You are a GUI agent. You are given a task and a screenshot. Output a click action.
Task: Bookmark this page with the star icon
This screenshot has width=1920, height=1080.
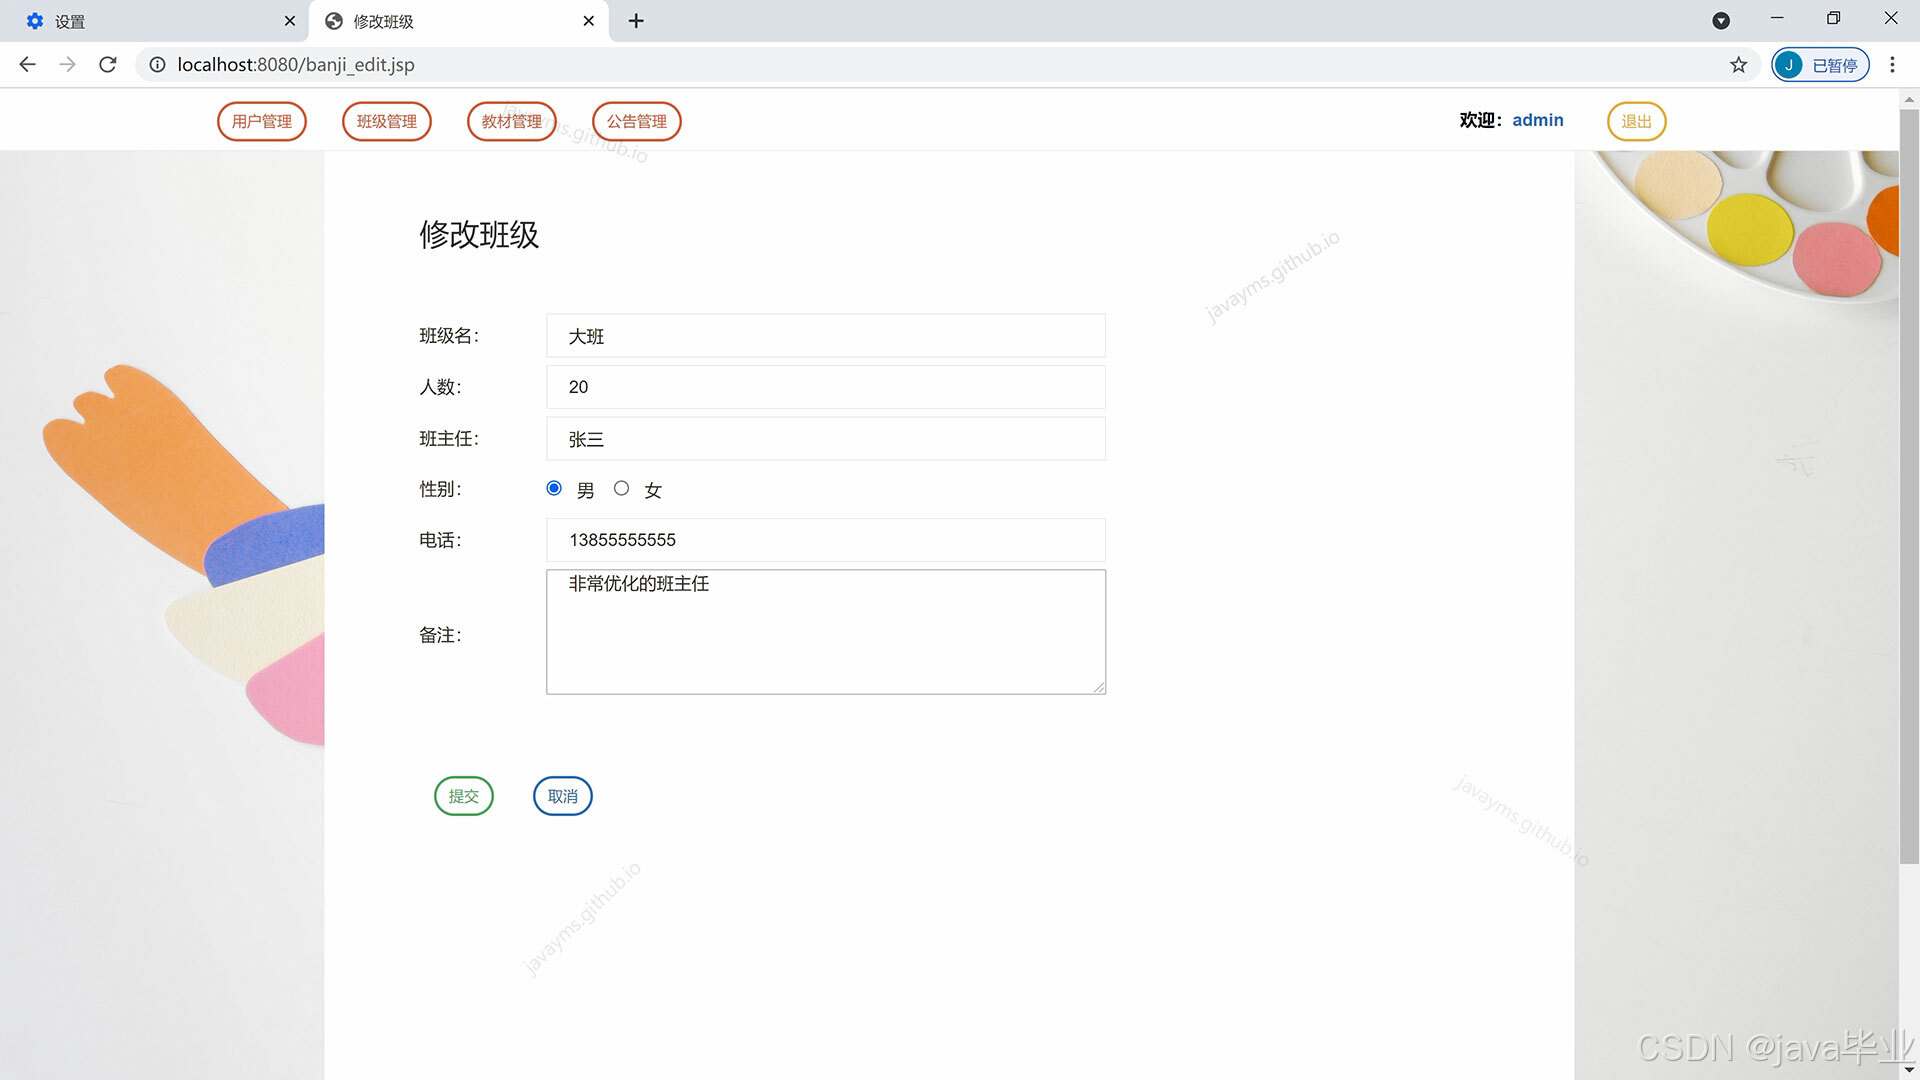pos(1738,64)
